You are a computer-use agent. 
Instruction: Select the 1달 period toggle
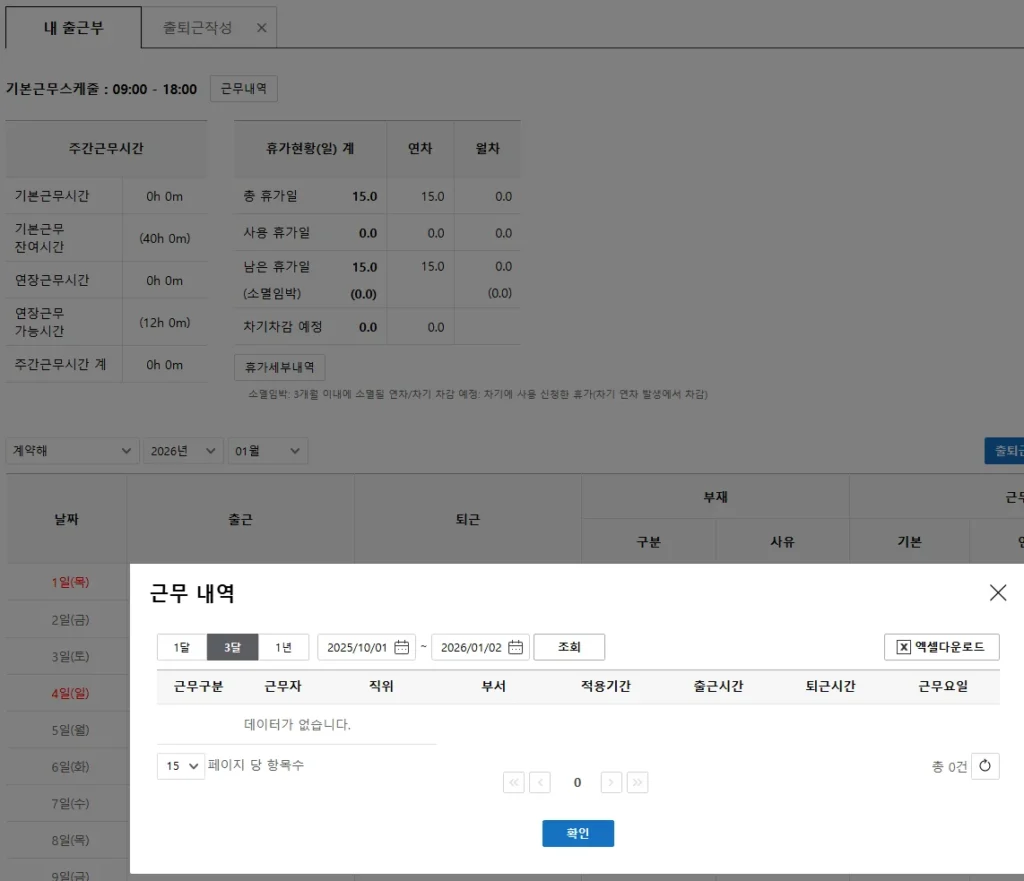(x=182, y=647)
